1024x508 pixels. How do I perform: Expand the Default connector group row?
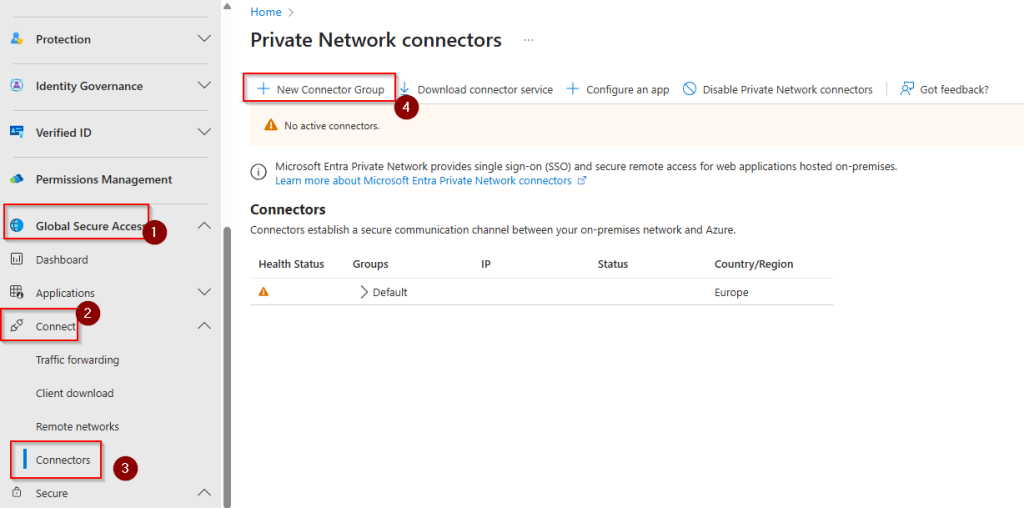click(x=364, y=292)
